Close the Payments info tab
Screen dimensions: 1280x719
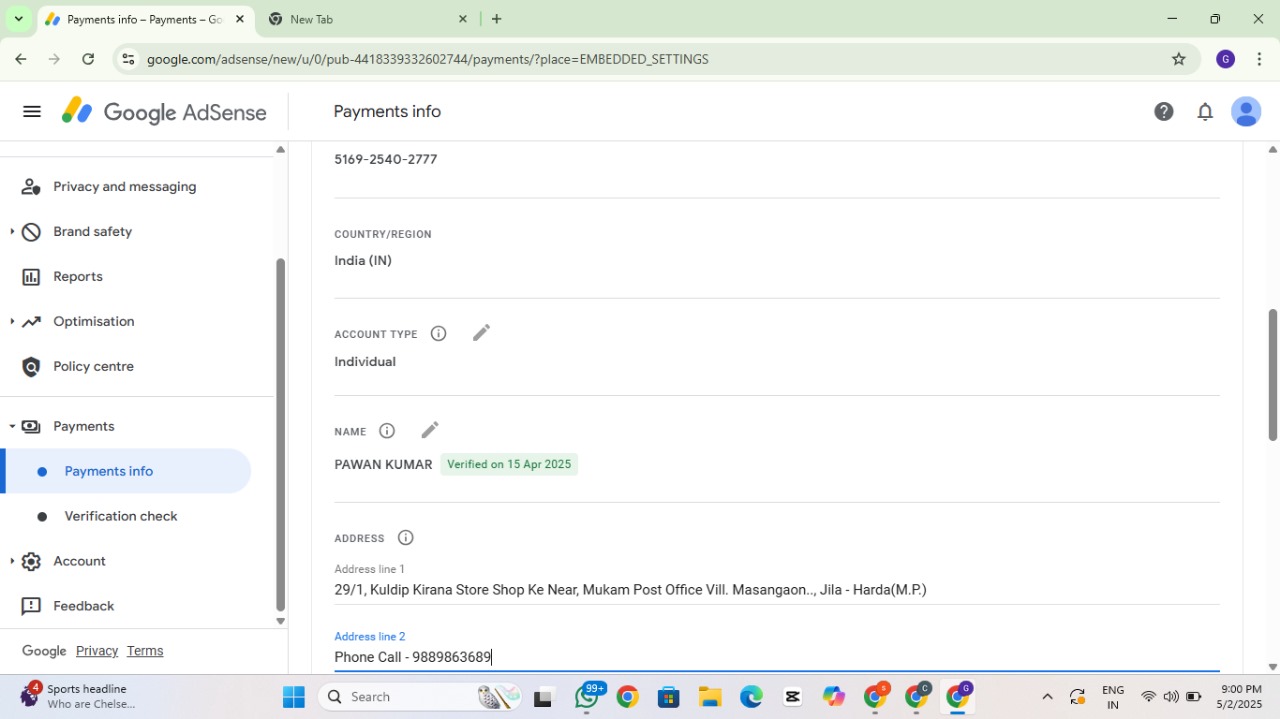(x=240, y=19)
